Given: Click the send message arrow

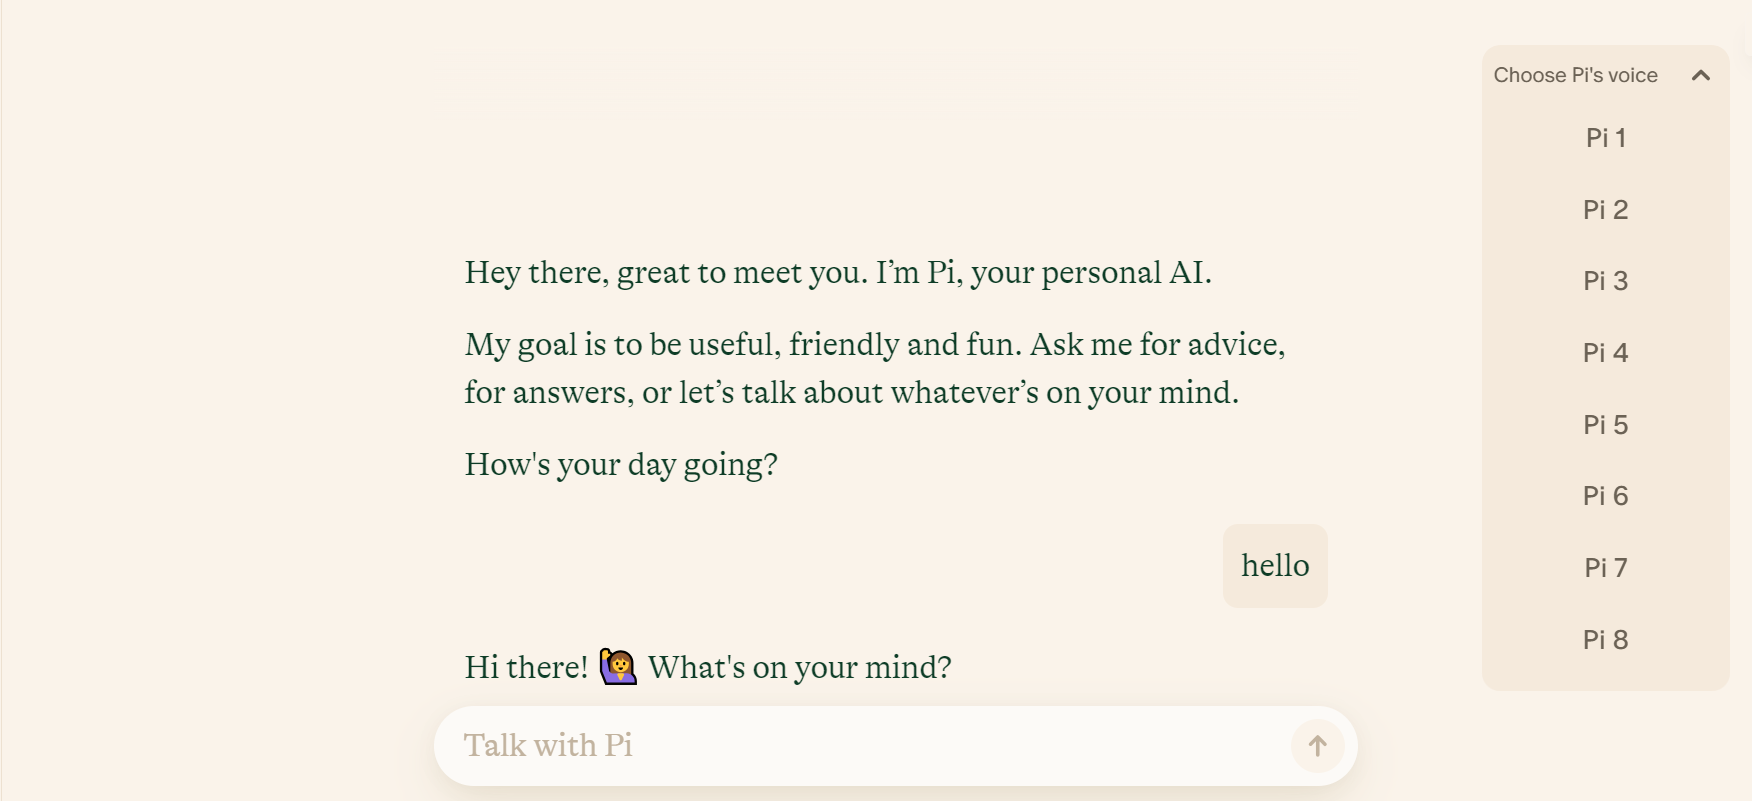Looking at the screenshot, I should pos(1317,745).
